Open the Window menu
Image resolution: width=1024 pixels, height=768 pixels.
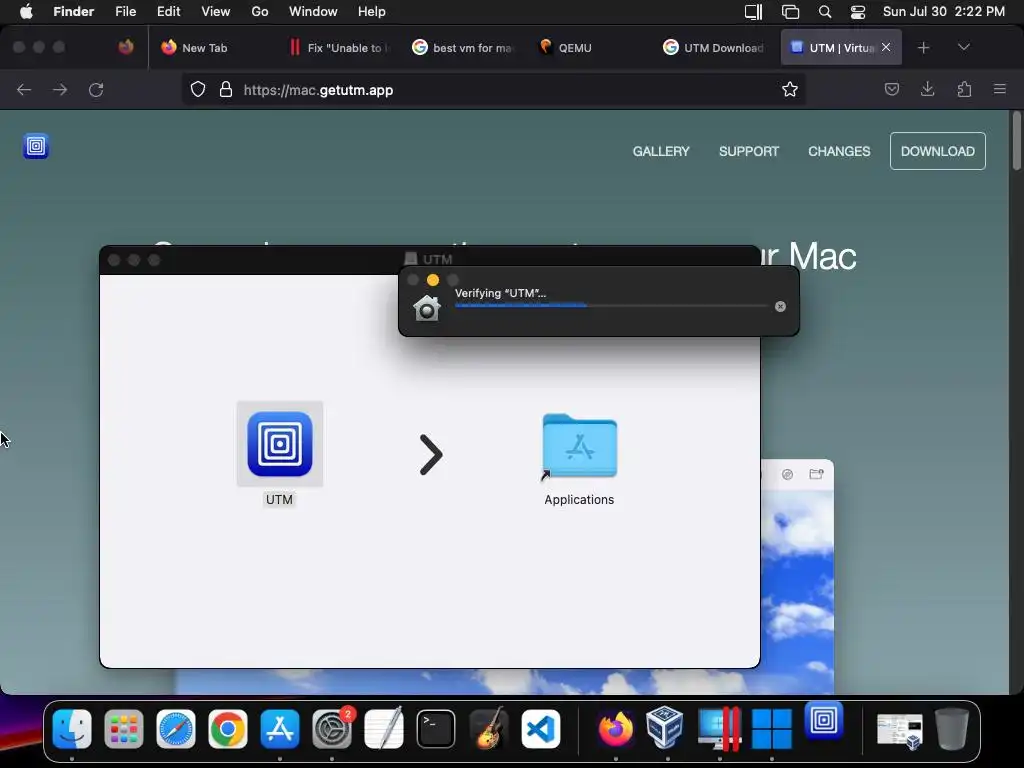(x=313, y=12)
